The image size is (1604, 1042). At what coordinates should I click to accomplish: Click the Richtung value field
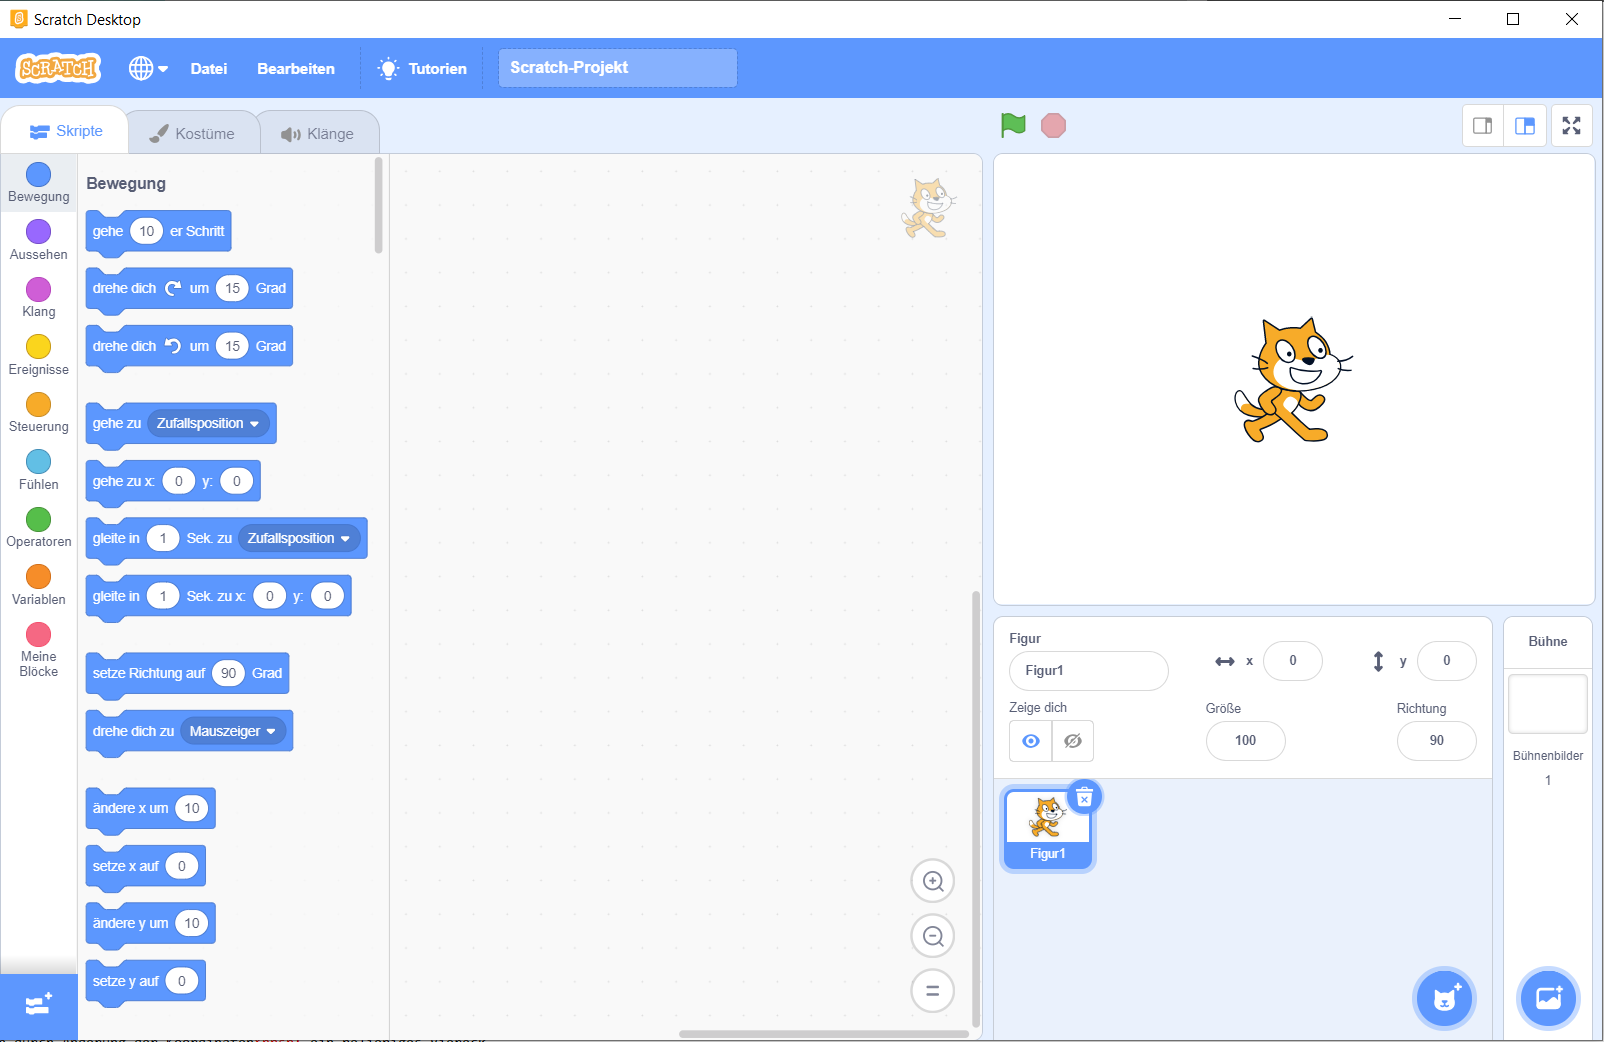(x=1437, y=741)
